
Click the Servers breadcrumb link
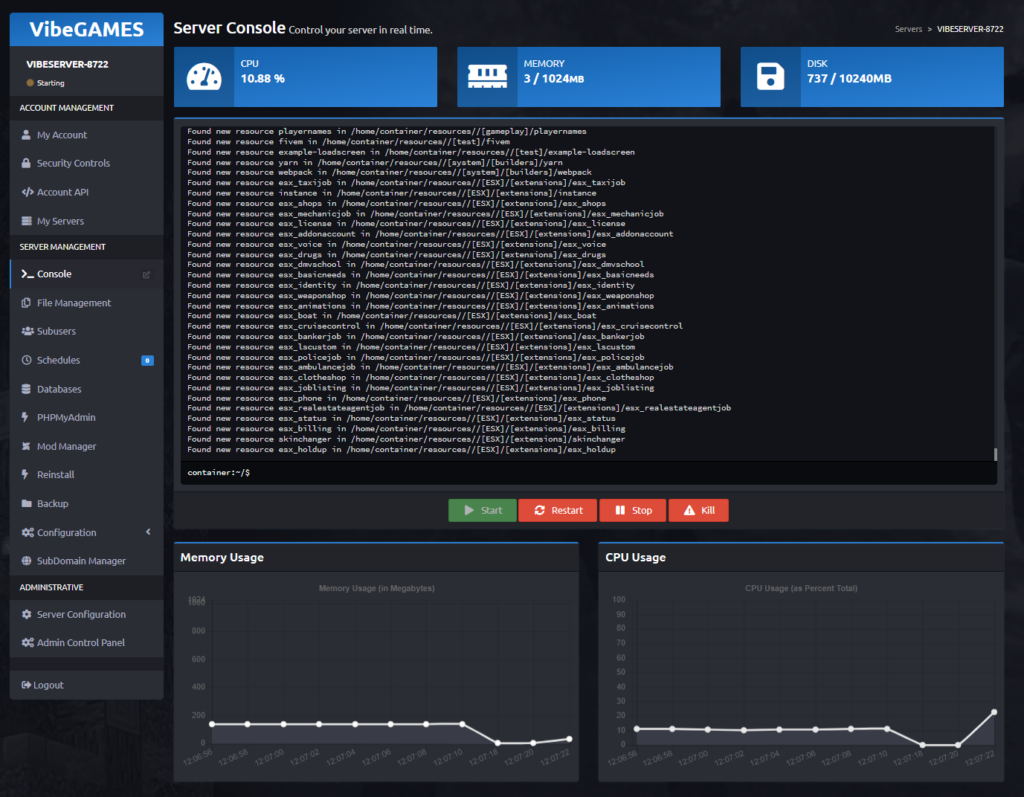pyautogui.click(x=908, y=29)
